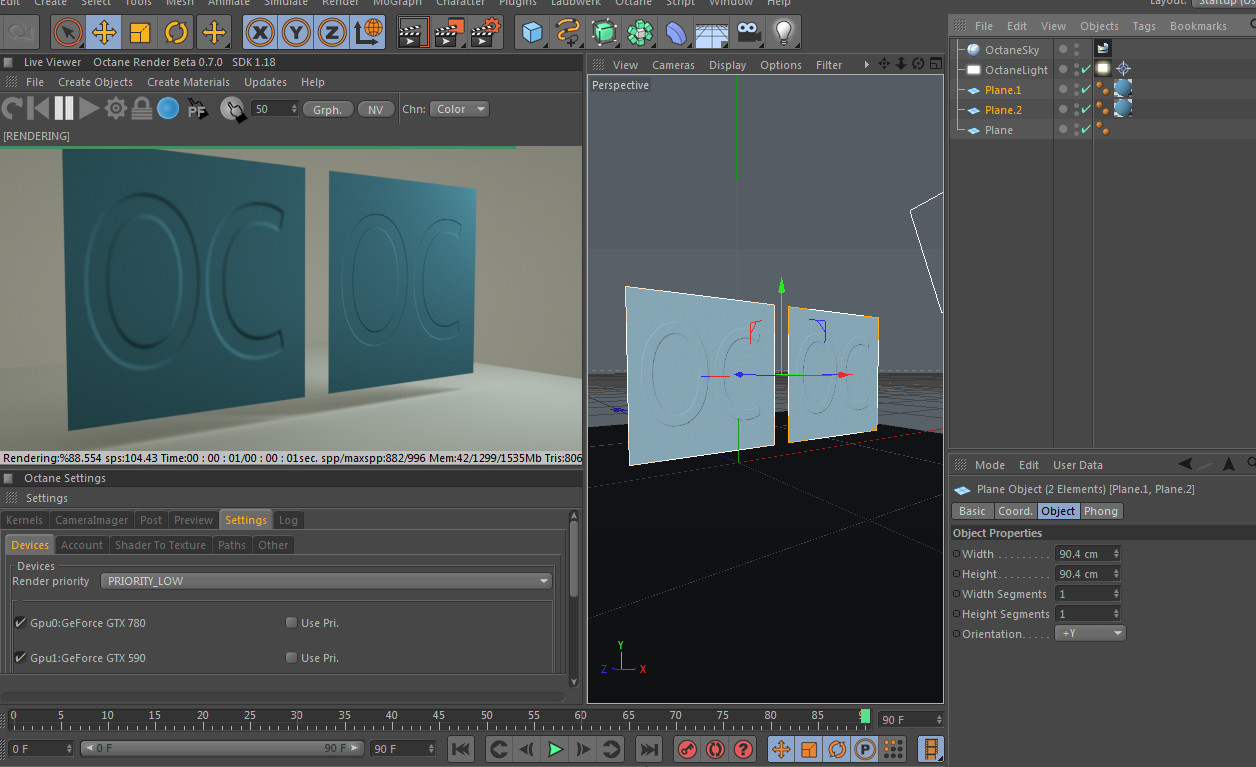Click the blue clay mode sphere
The image size is (1256, 767).
pyautogui.click(x=168, y=108)
